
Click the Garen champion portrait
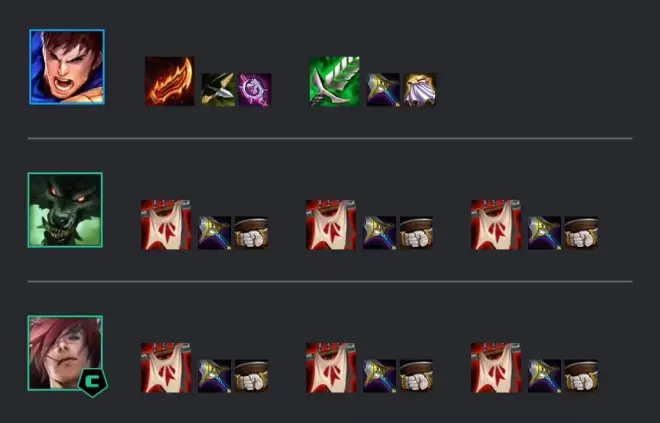(67, 67)
